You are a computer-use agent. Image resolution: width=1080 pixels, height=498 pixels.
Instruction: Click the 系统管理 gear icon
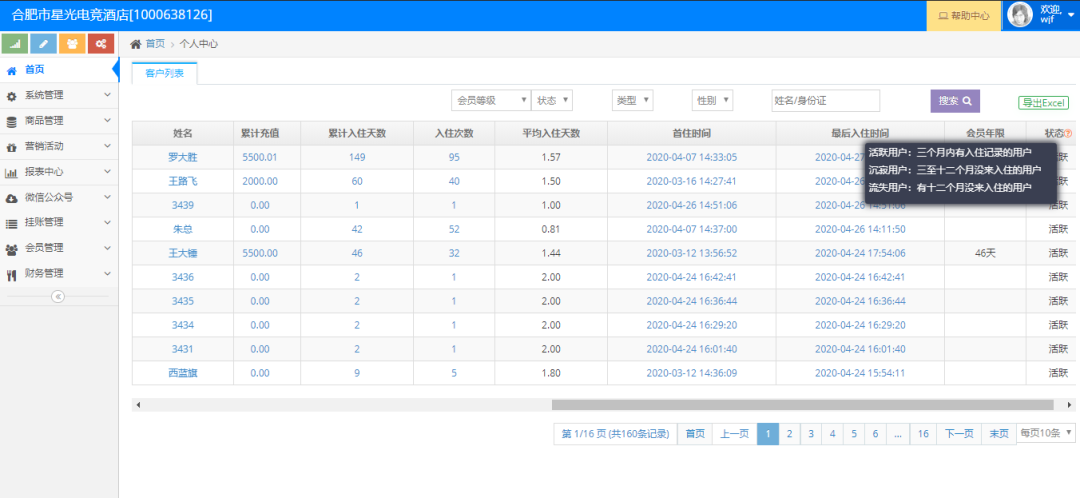point(11,96)
